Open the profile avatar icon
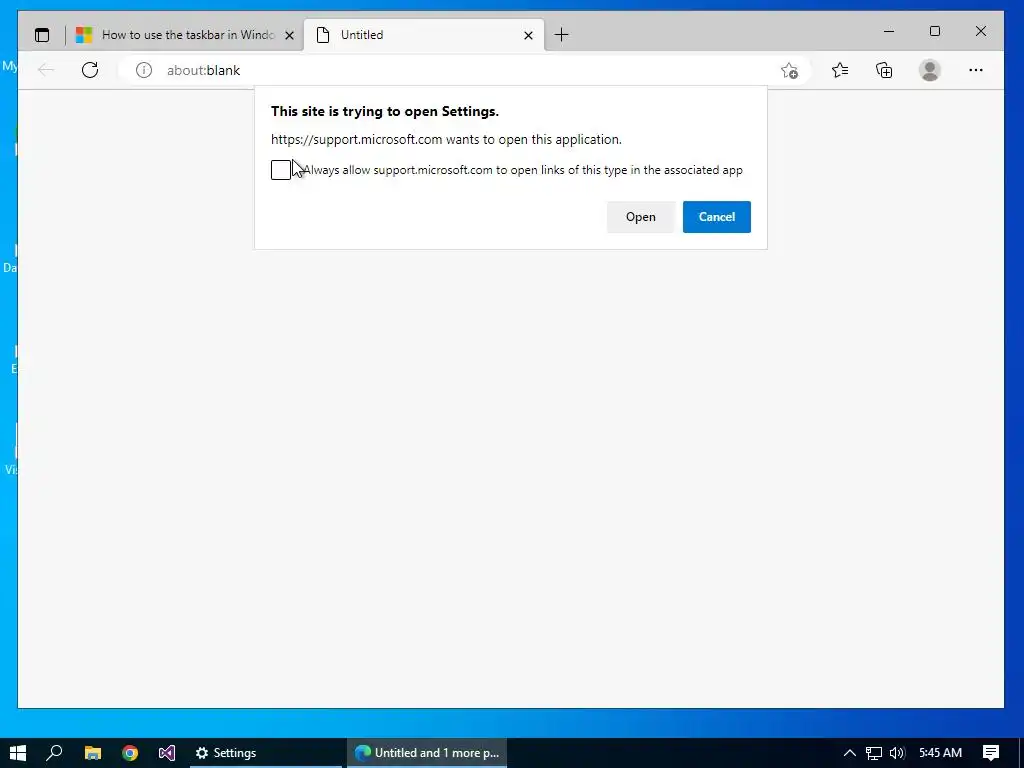Screen dimensions: 1024x768 pyautogui.click(x=929, y=70)
